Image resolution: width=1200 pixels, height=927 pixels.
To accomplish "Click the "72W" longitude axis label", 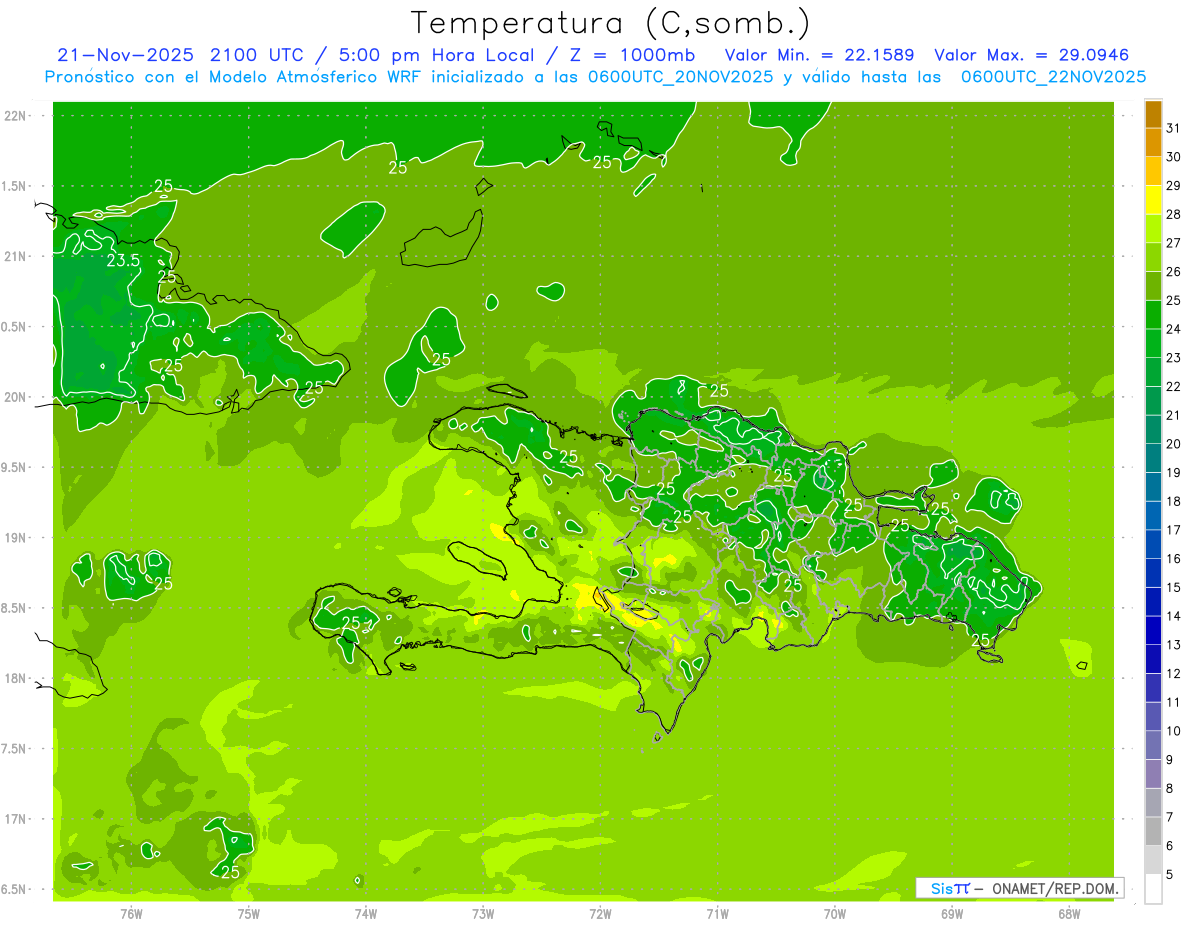I will (600, 914).
